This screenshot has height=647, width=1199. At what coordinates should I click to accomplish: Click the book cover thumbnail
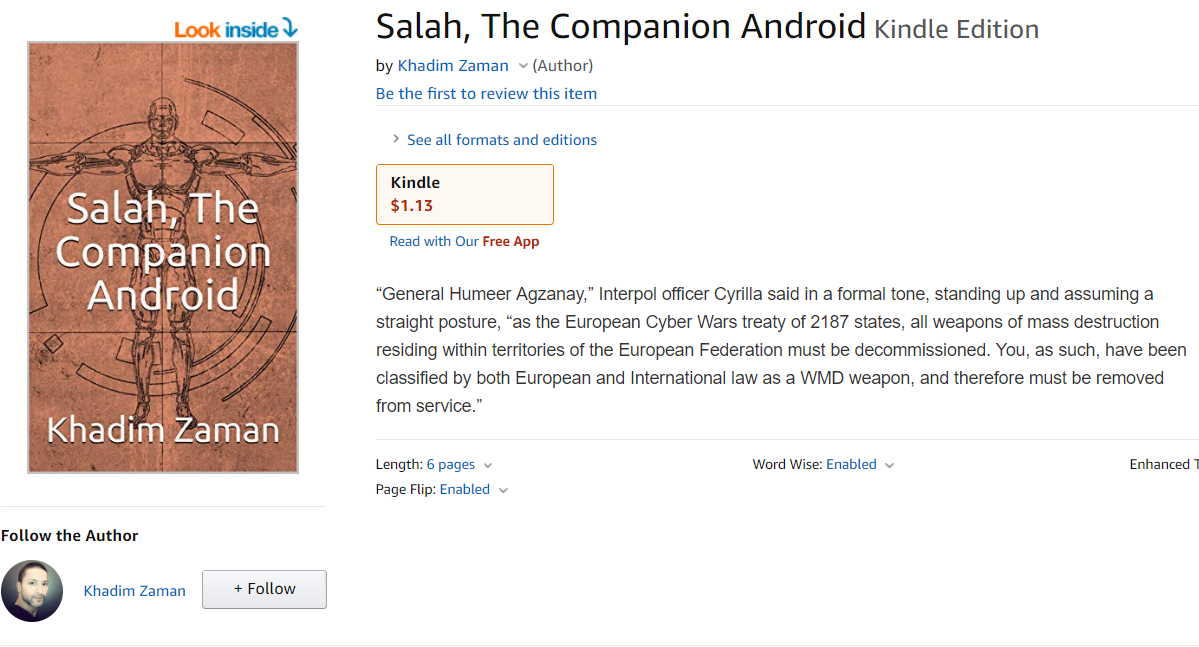point(162,256)
